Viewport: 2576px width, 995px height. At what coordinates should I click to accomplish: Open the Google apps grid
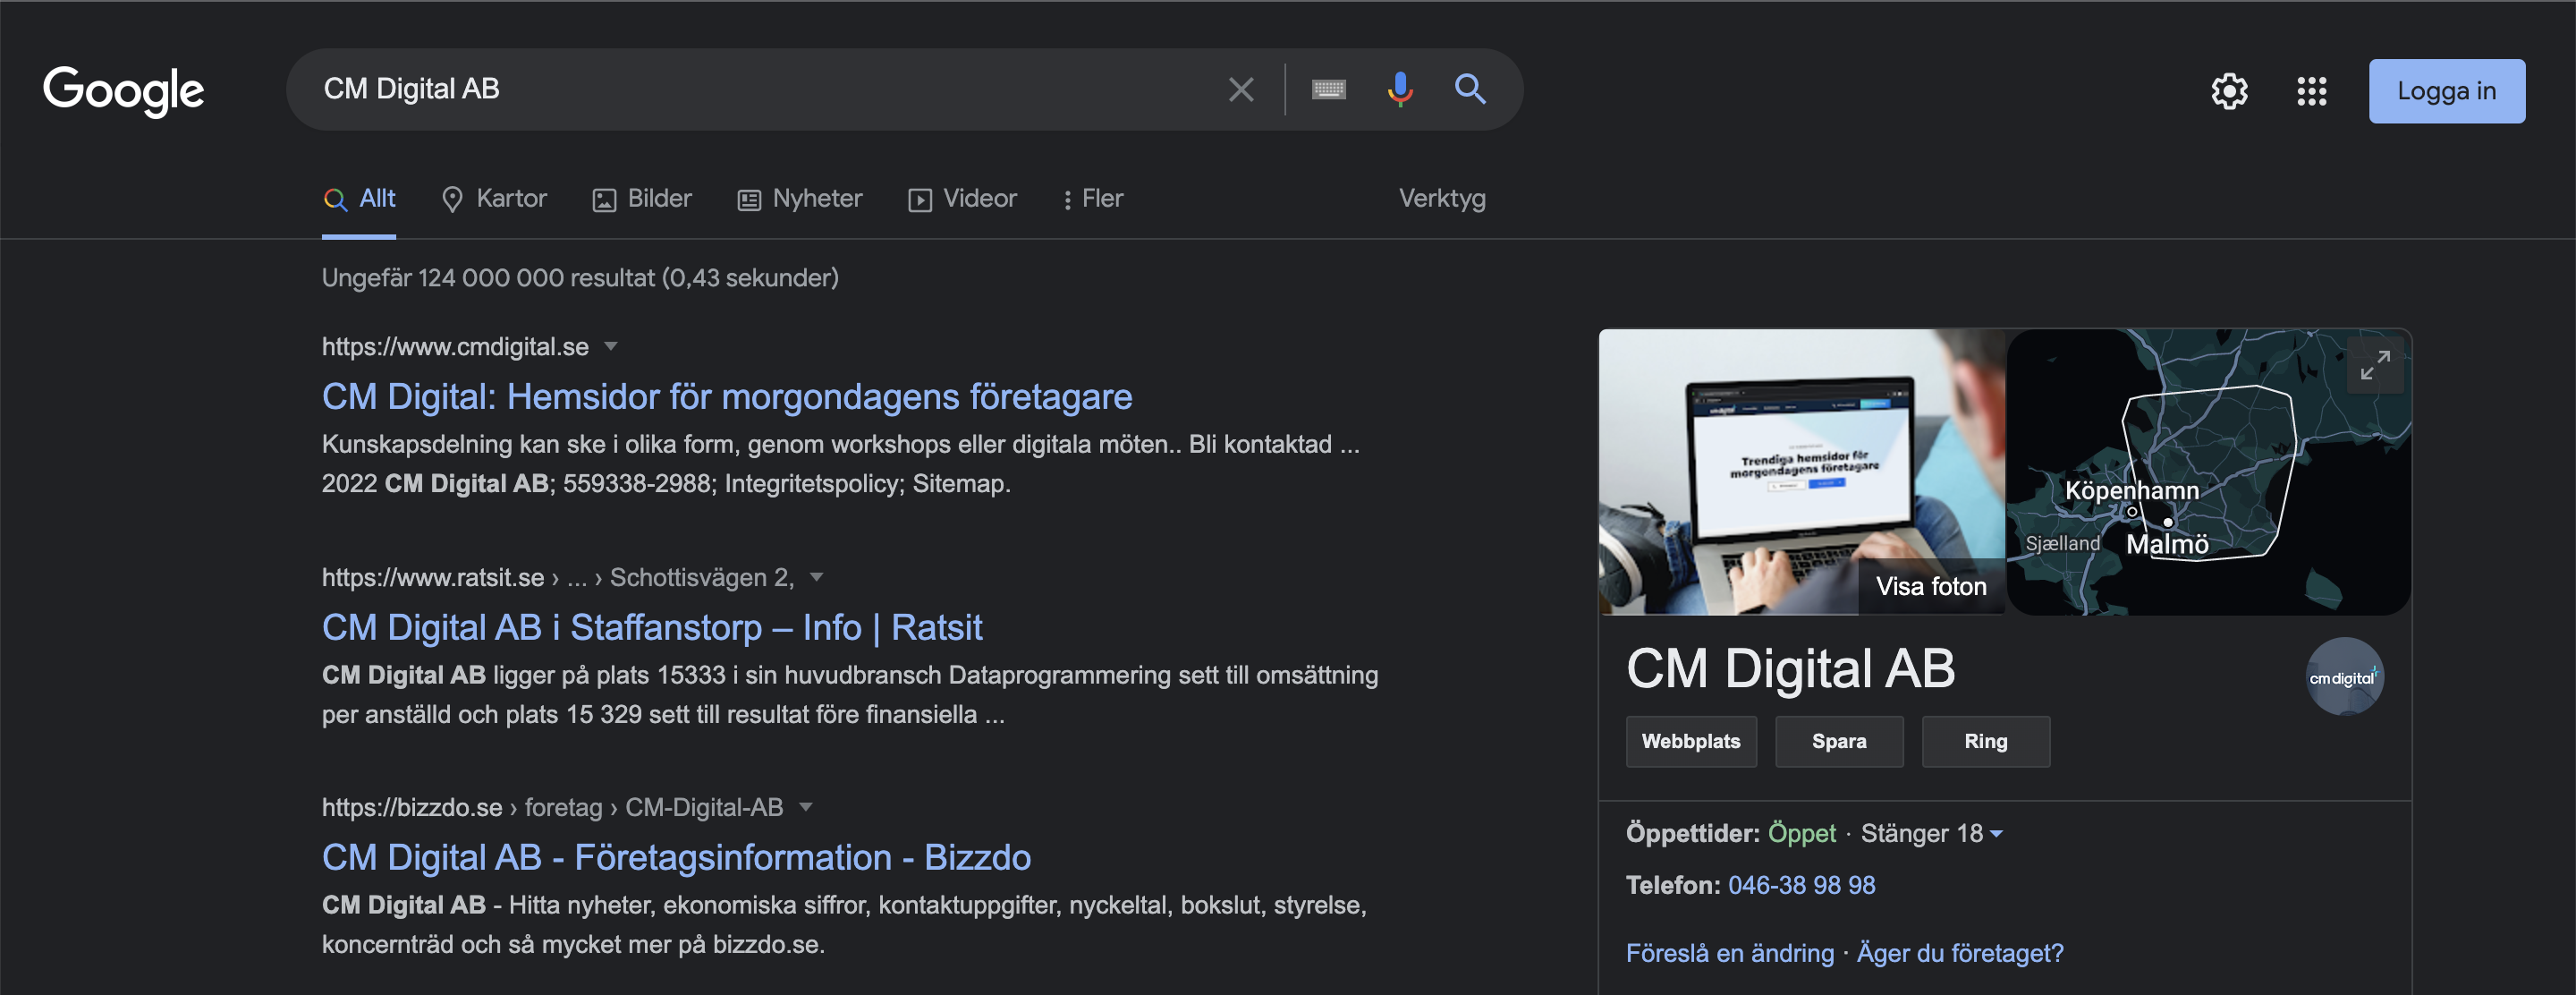coord(2311,91)
